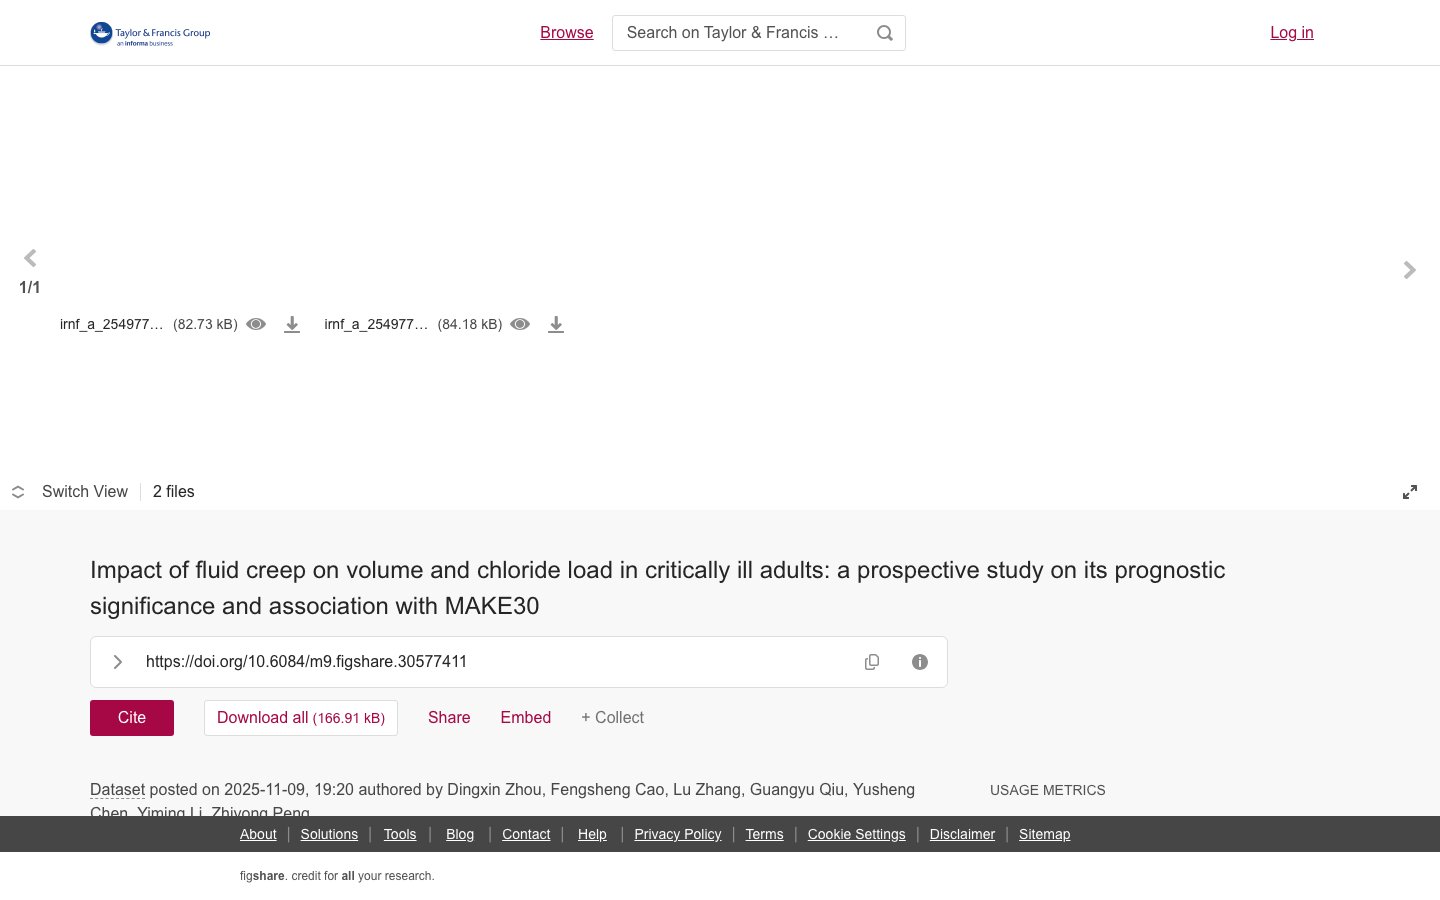Click the second irnf_a_254977 file name

pos(376,324)
